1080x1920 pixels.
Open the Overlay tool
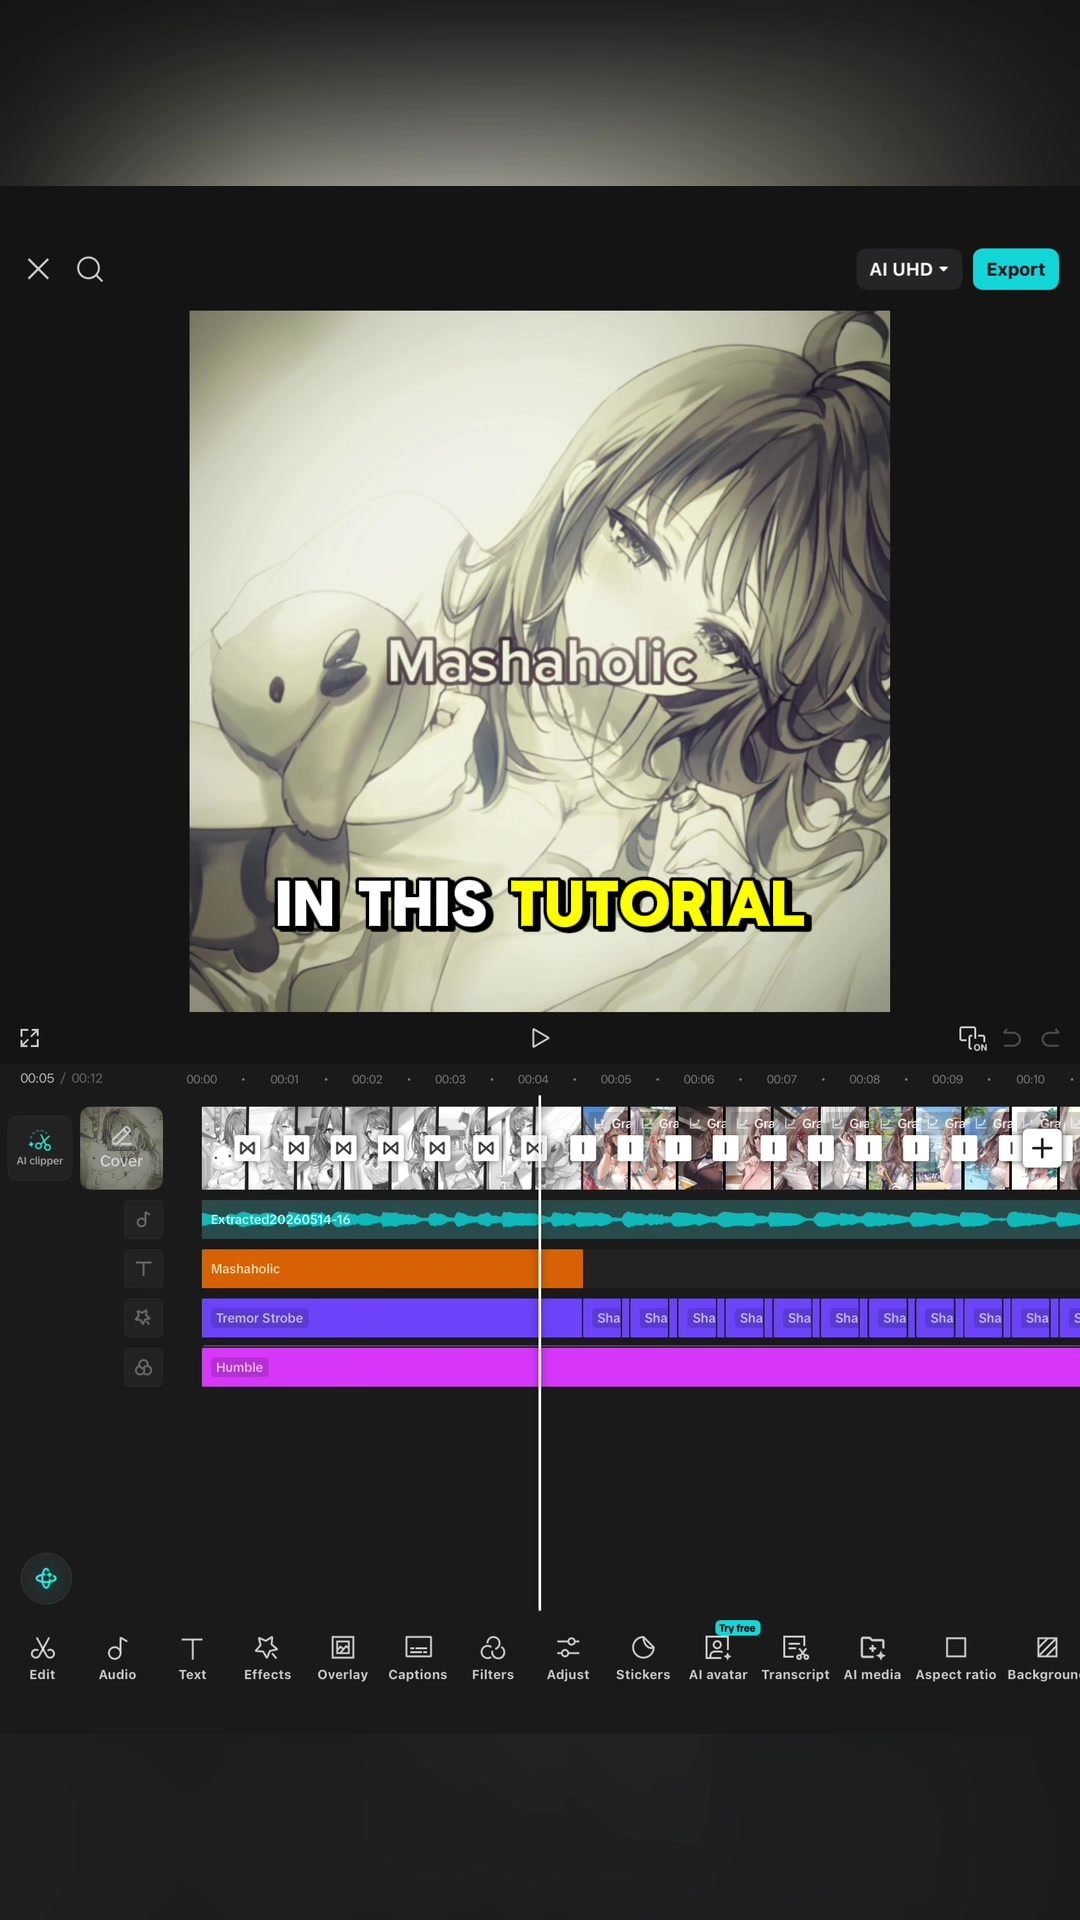pyautogui.click(x=343, y=1658)
